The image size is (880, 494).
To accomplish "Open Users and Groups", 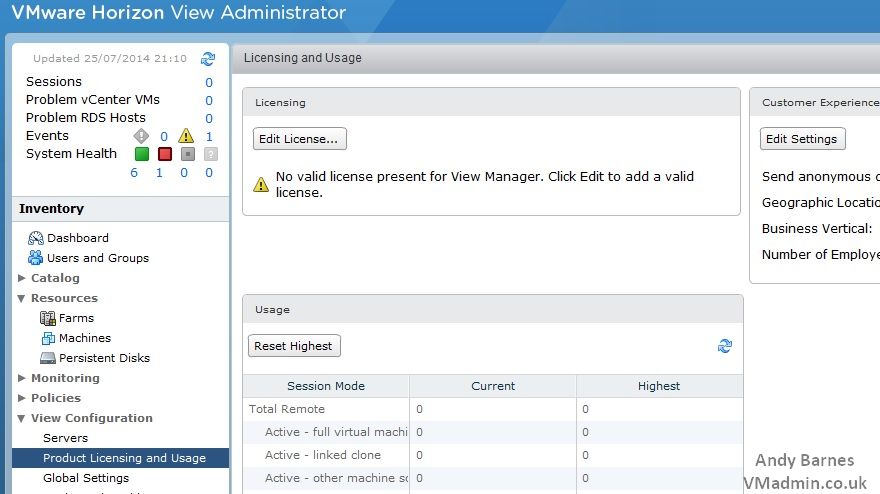I will pyautogui.click(x=98, y=258).
